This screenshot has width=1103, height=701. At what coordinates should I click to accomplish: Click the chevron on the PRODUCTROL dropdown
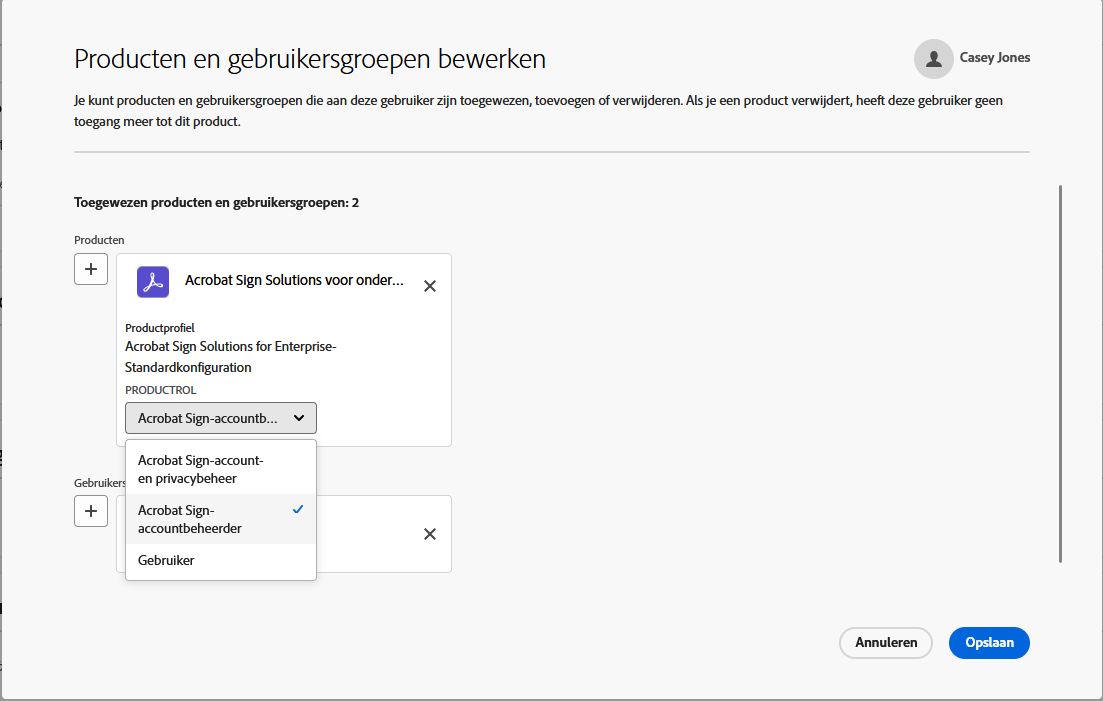pos(300,418)
